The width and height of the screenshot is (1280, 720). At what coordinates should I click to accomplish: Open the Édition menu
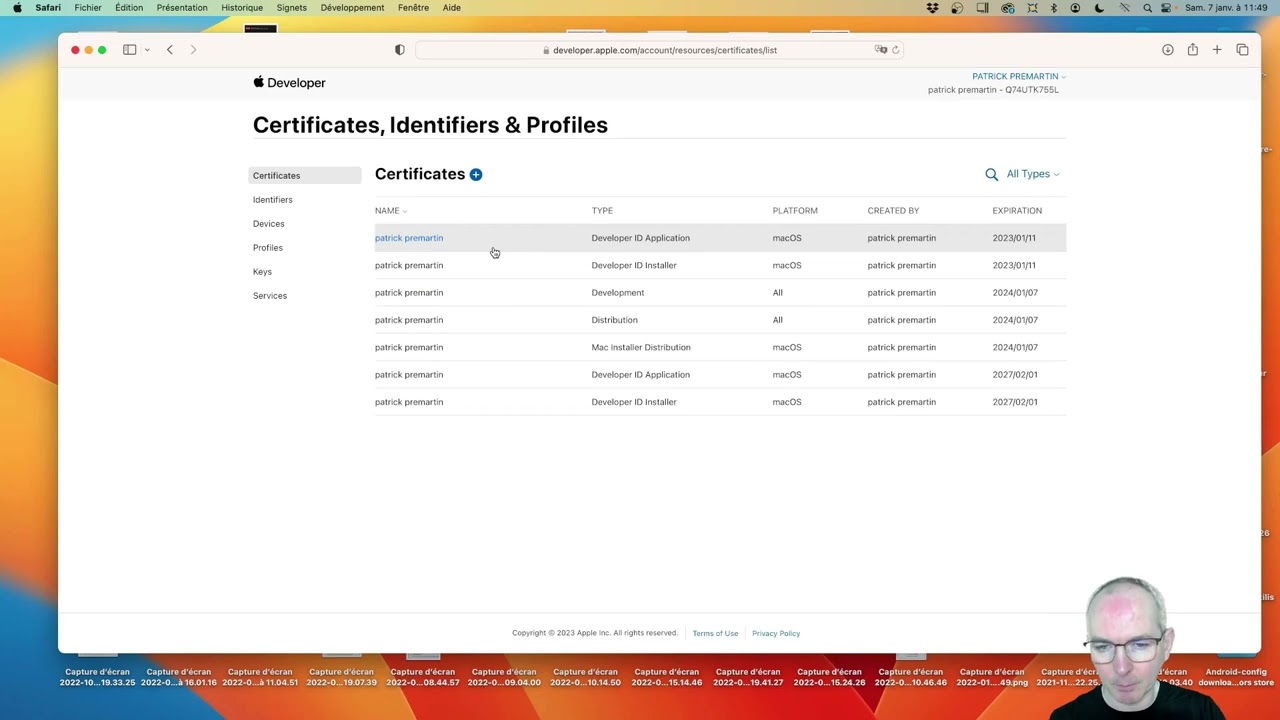click(x=129, y=8)
